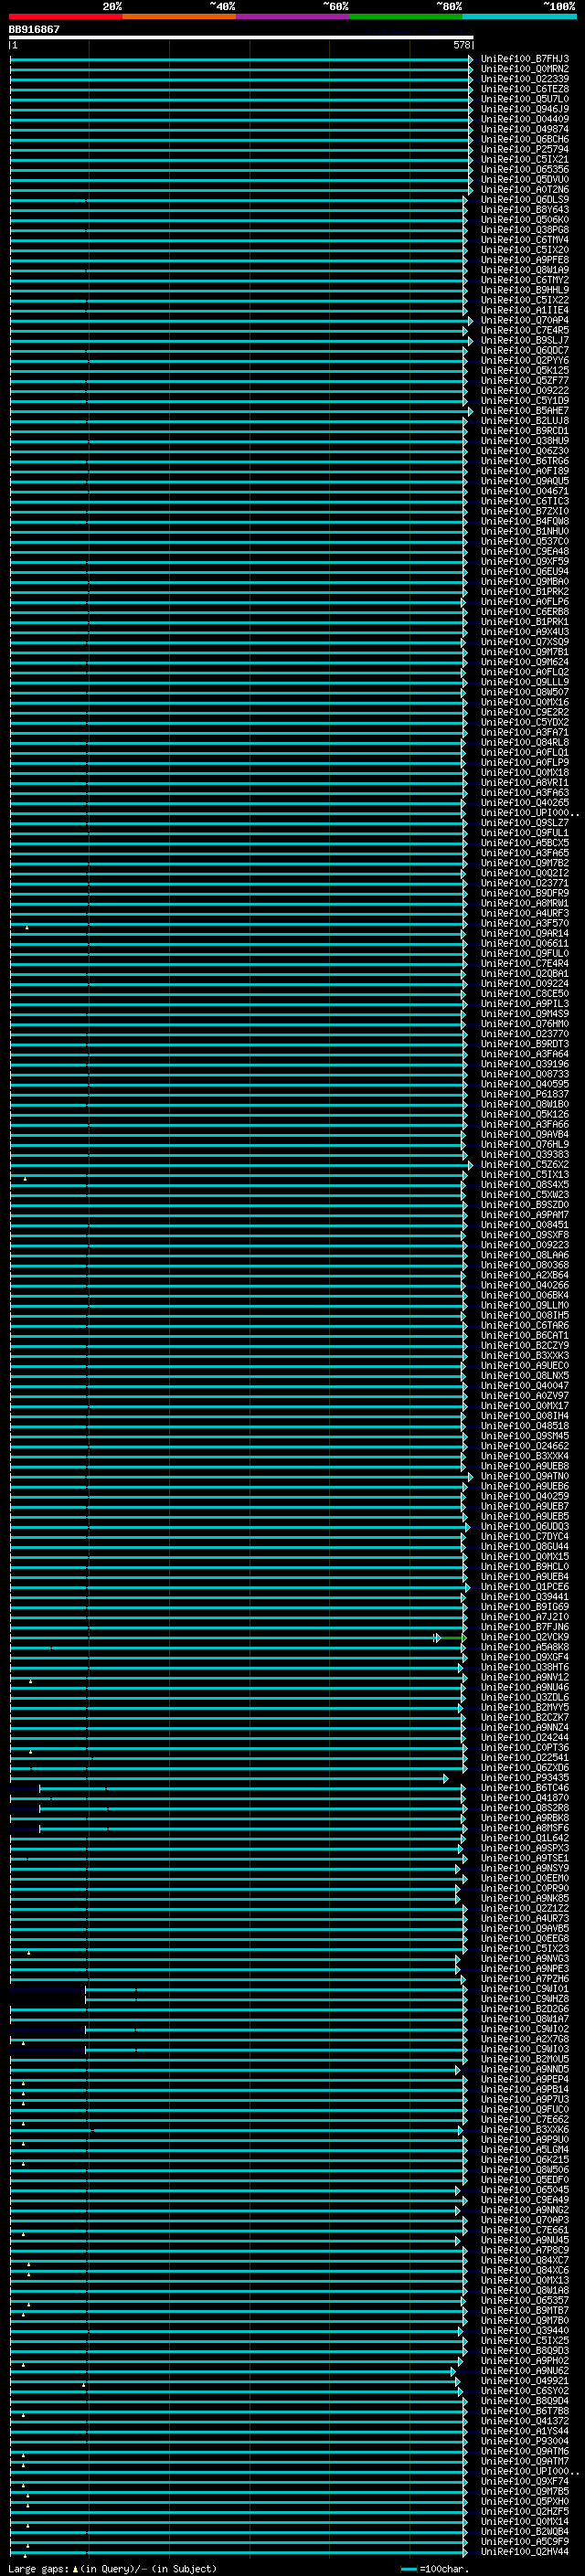This screenshot has height=2576, width=585.
Task: Open hit UniRef100_A1YS44
Action: (x=524, y=2432)
